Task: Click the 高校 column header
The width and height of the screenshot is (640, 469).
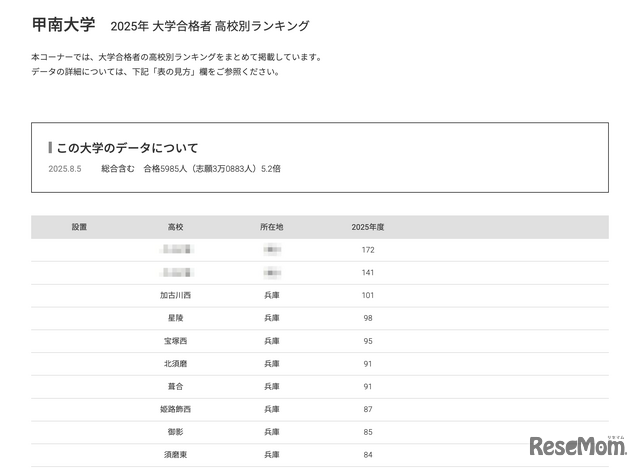Action: (176, 227)
